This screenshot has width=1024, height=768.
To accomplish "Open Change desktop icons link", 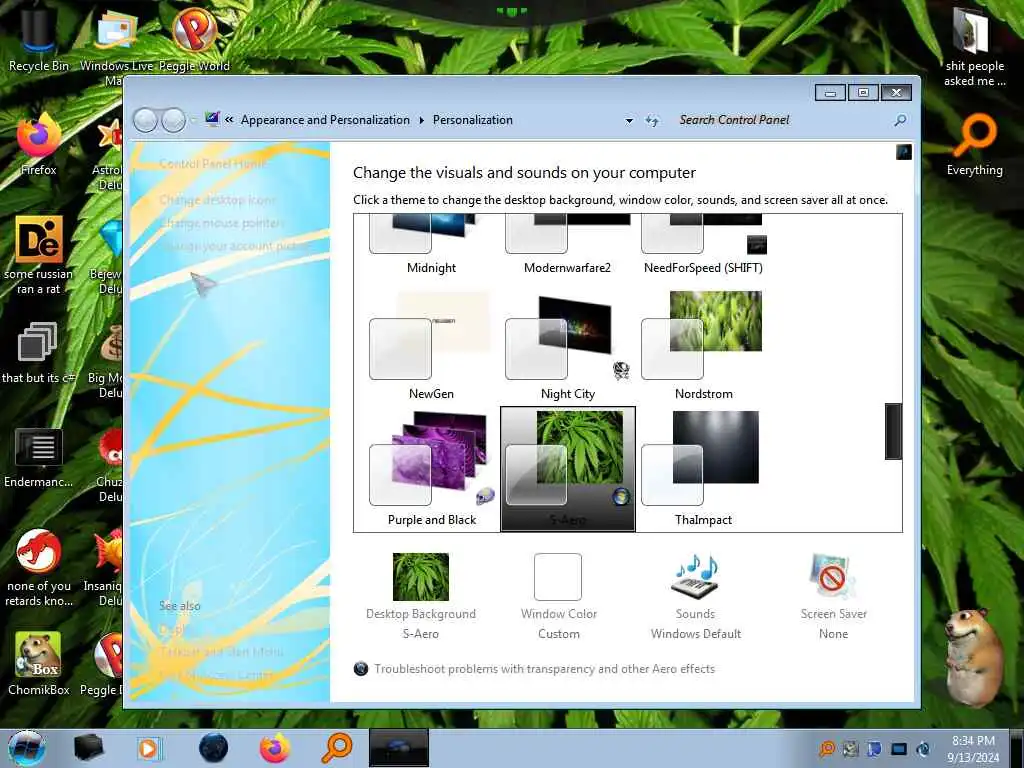I will click(217, 200).
